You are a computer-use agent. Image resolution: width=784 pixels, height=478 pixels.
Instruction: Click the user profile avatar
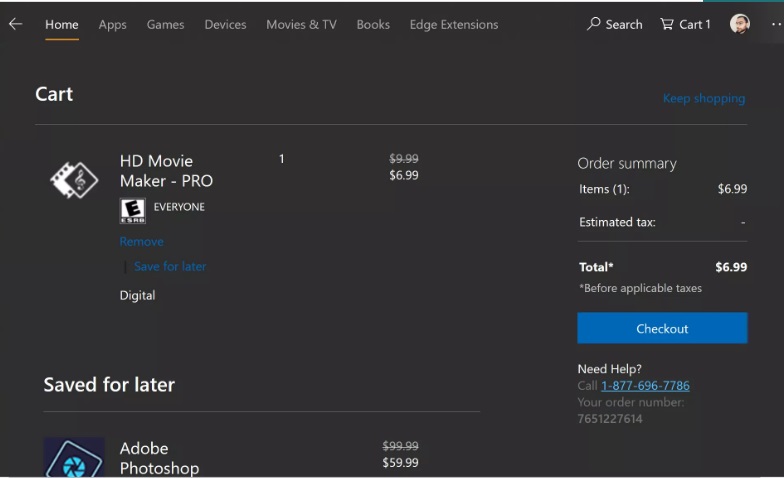[740, 24]
